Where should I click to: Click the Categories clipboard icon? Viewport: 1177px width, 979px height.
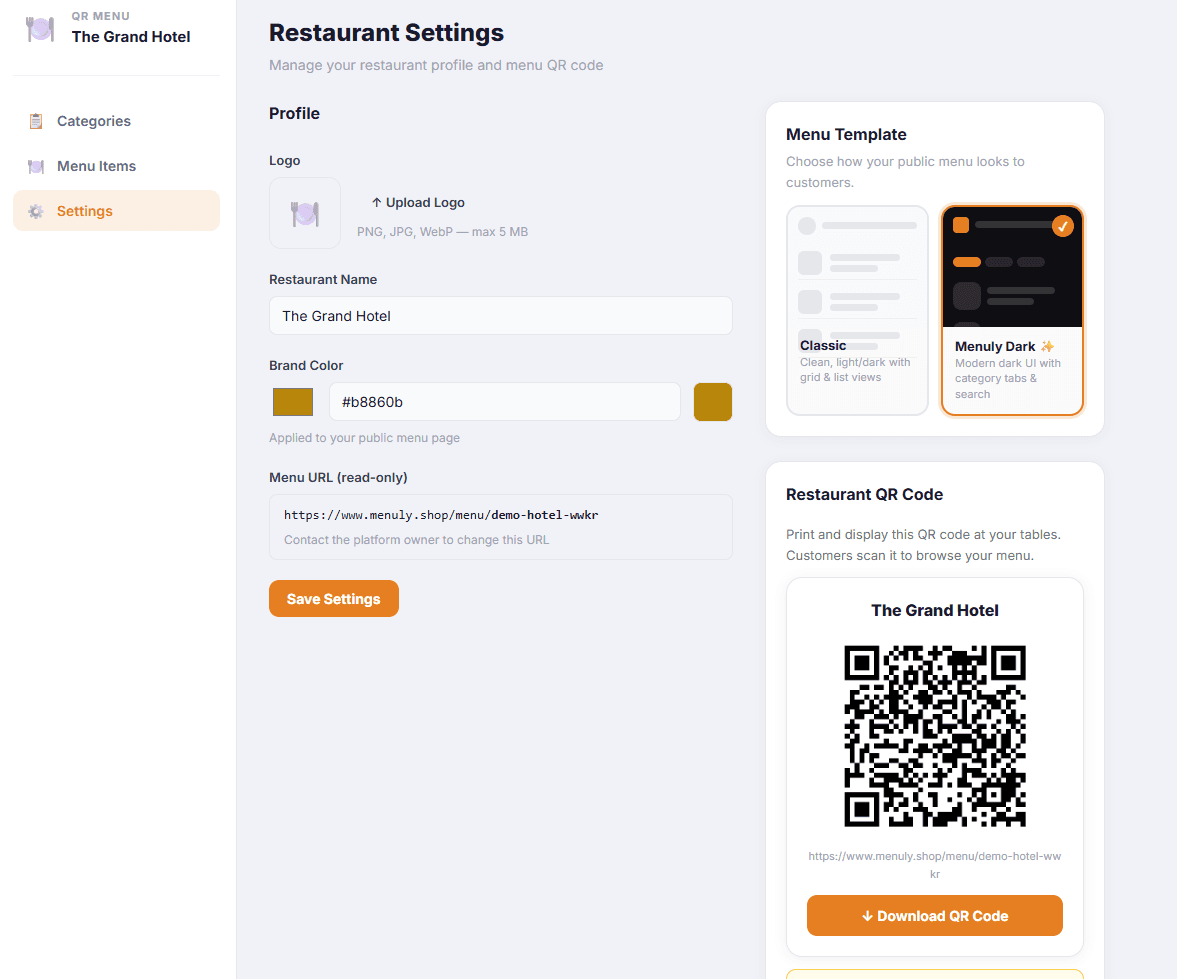point(35,121)
